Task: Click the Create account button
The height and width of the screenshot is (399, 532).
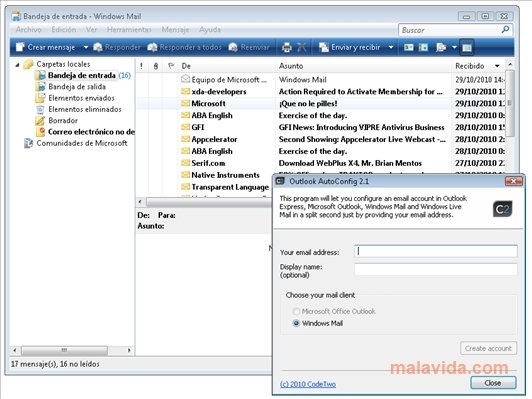Action: coord(488,348)
